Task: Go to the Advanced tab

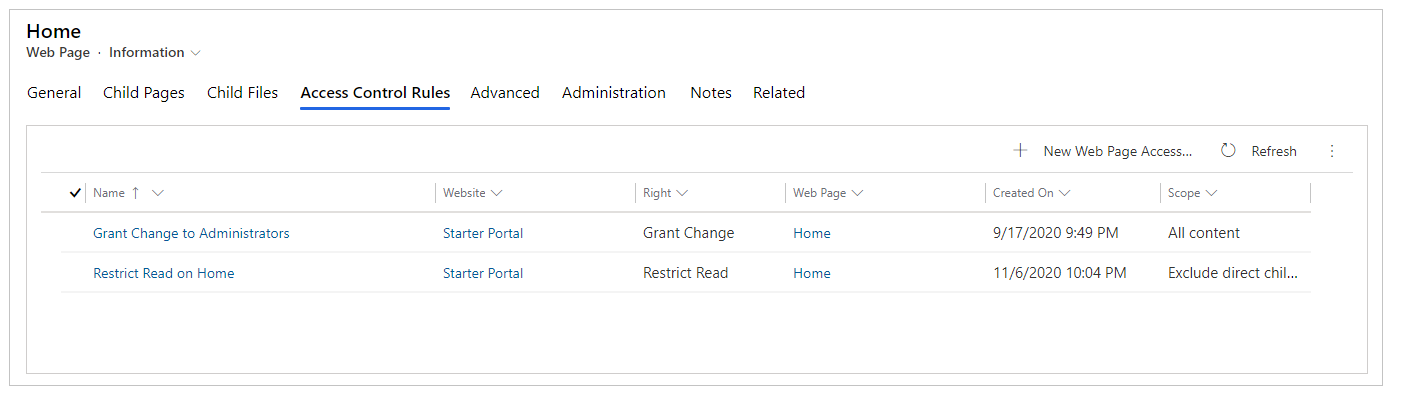Action: [x=505, y=93]
